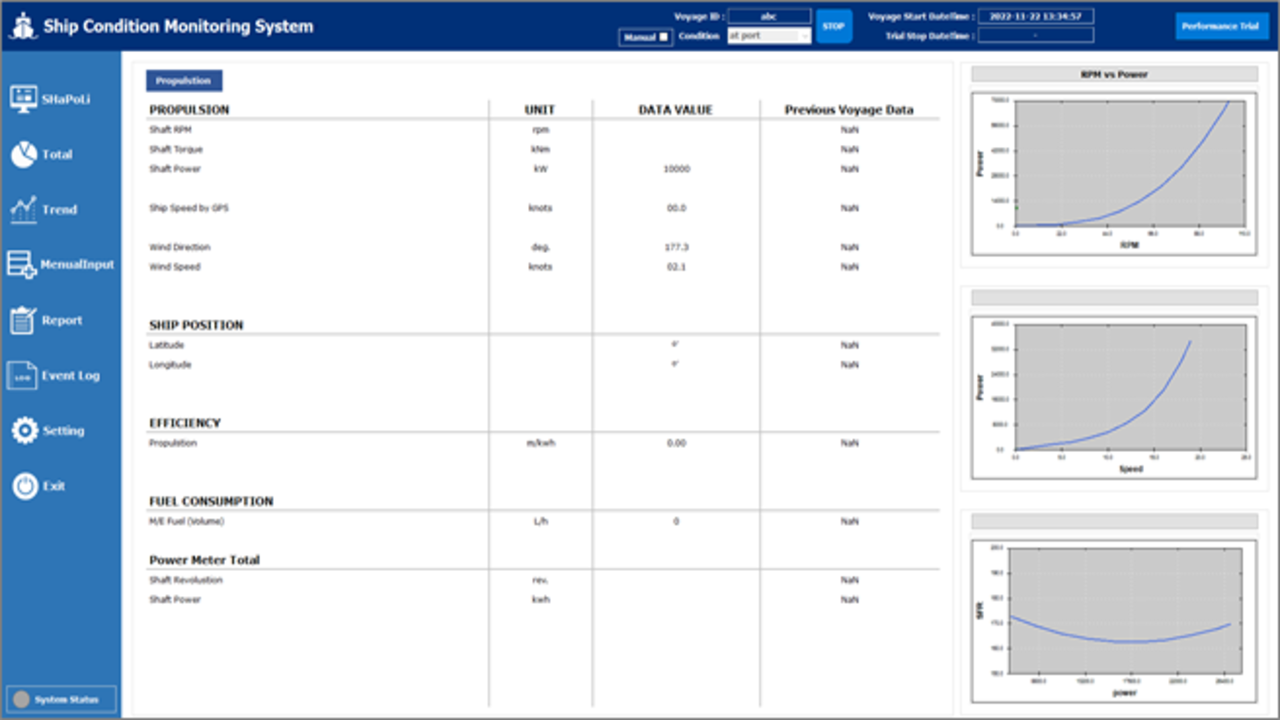Click the System Status indicator light
This screenshot has height=720, width=1280.
tap(21, 699)
